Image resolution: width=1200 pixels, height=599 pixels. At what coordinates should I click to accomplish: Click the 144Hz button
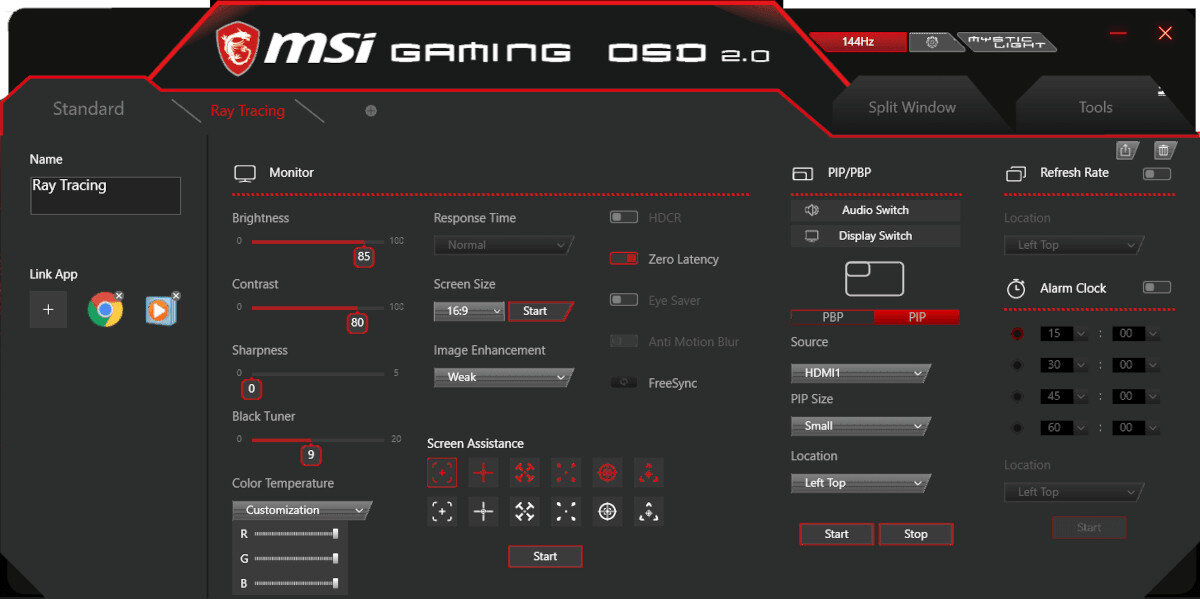[x=858, y=42]
